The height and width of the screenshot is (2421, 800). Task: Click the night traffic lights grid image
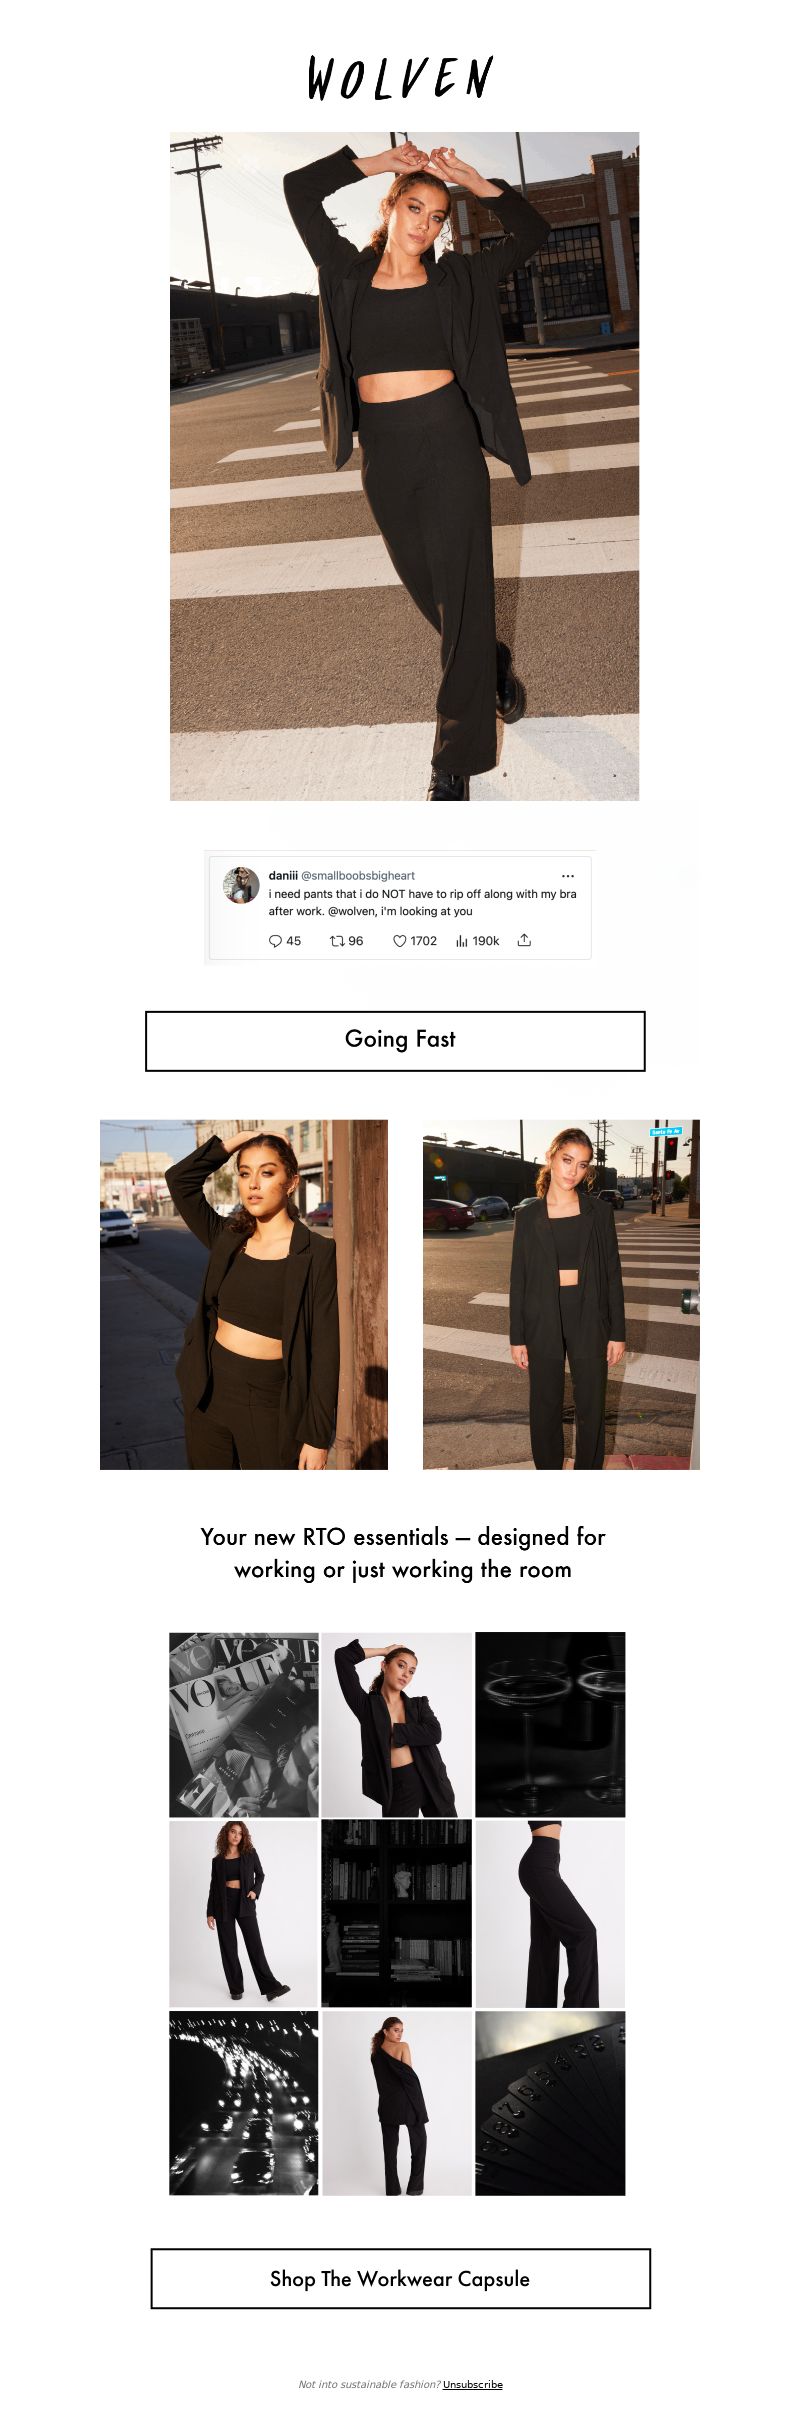pos(244,2103)
